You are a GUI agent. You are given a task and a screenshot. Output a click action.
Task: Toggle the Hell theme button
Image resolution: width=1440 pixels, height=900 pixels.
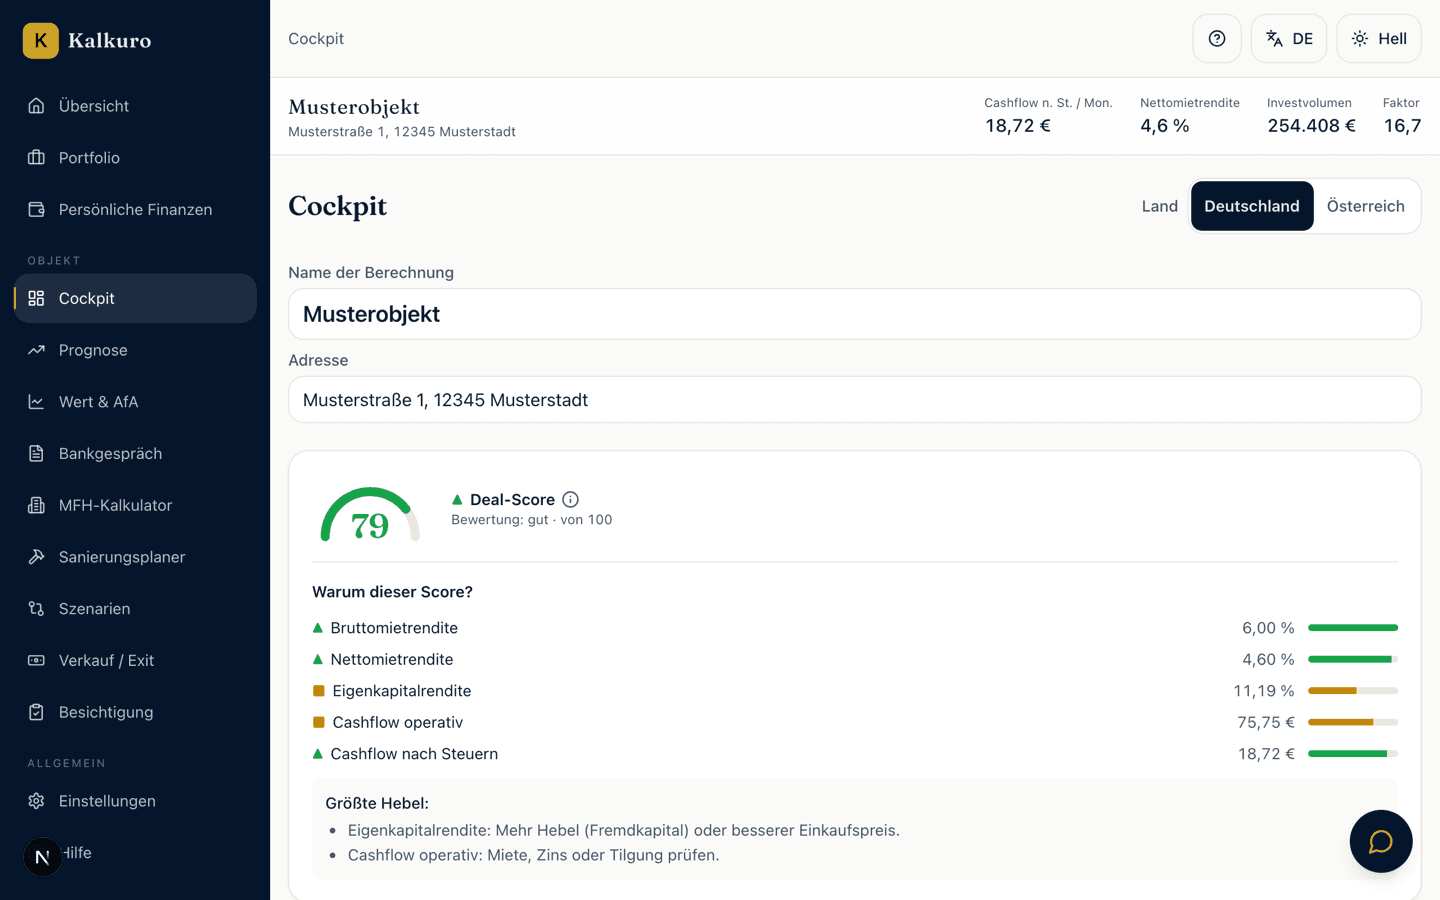click(x=1379, y=39)
